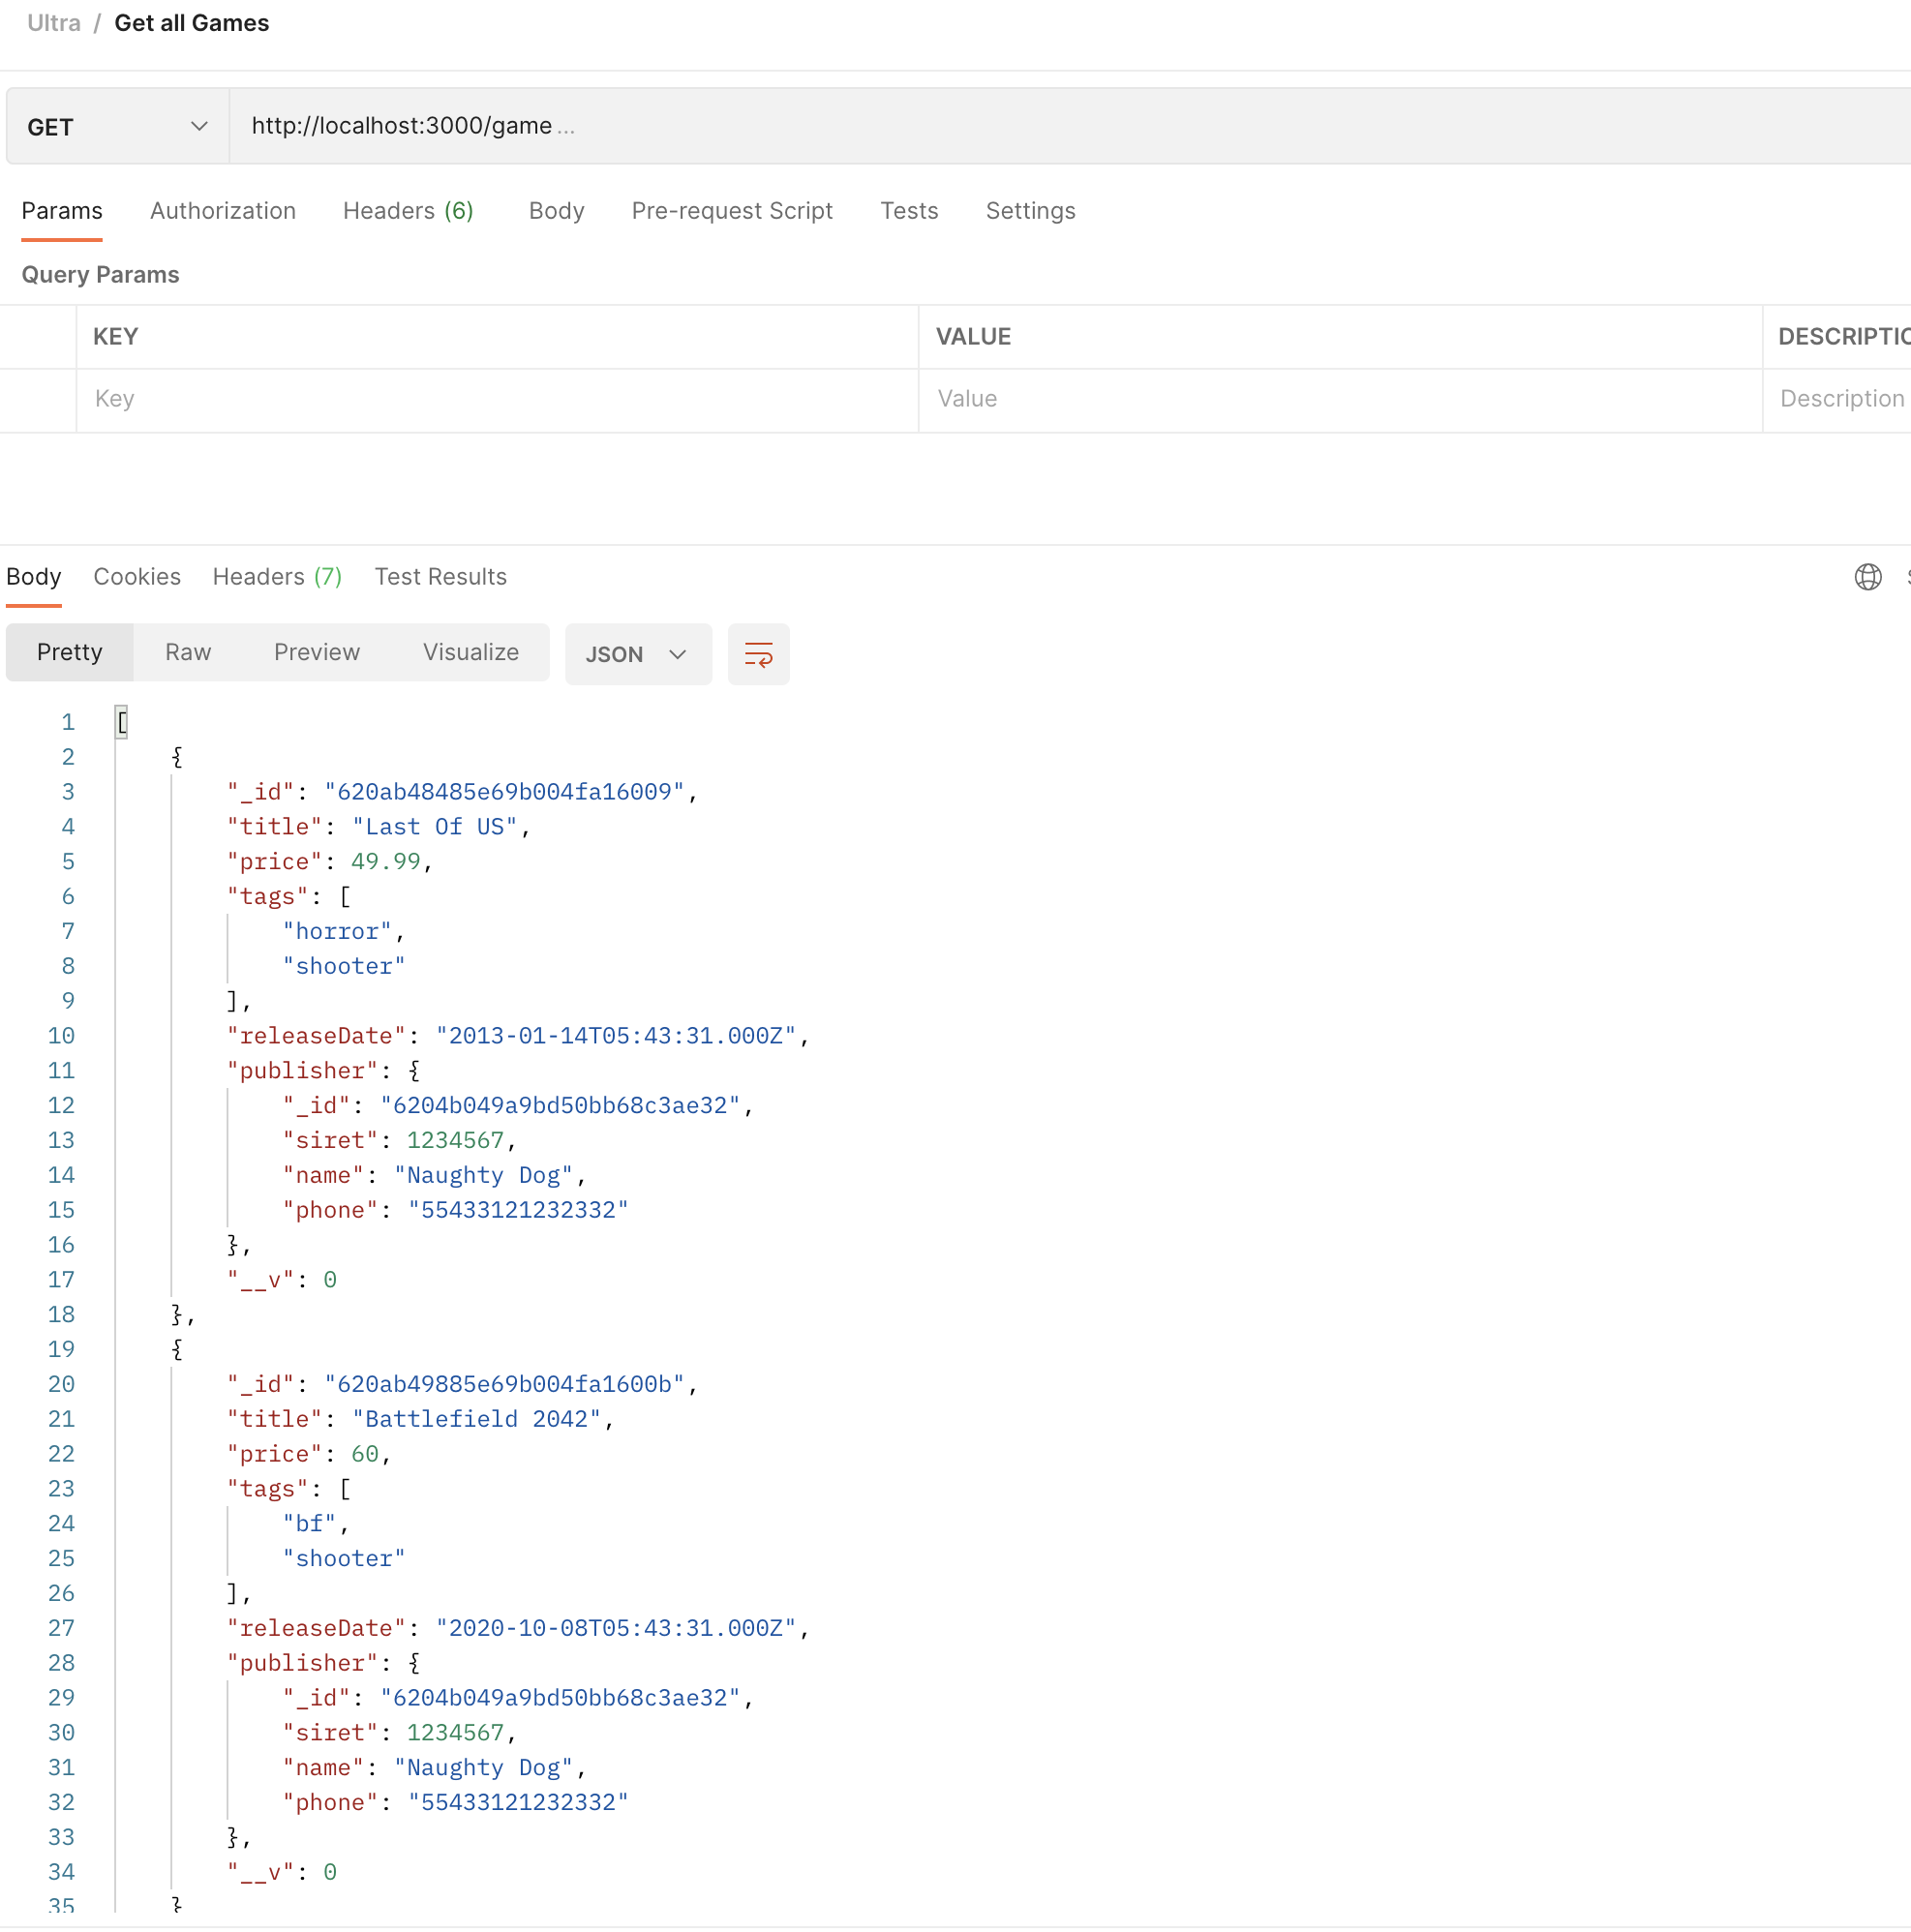Click the query param Key field

[497, 400]
